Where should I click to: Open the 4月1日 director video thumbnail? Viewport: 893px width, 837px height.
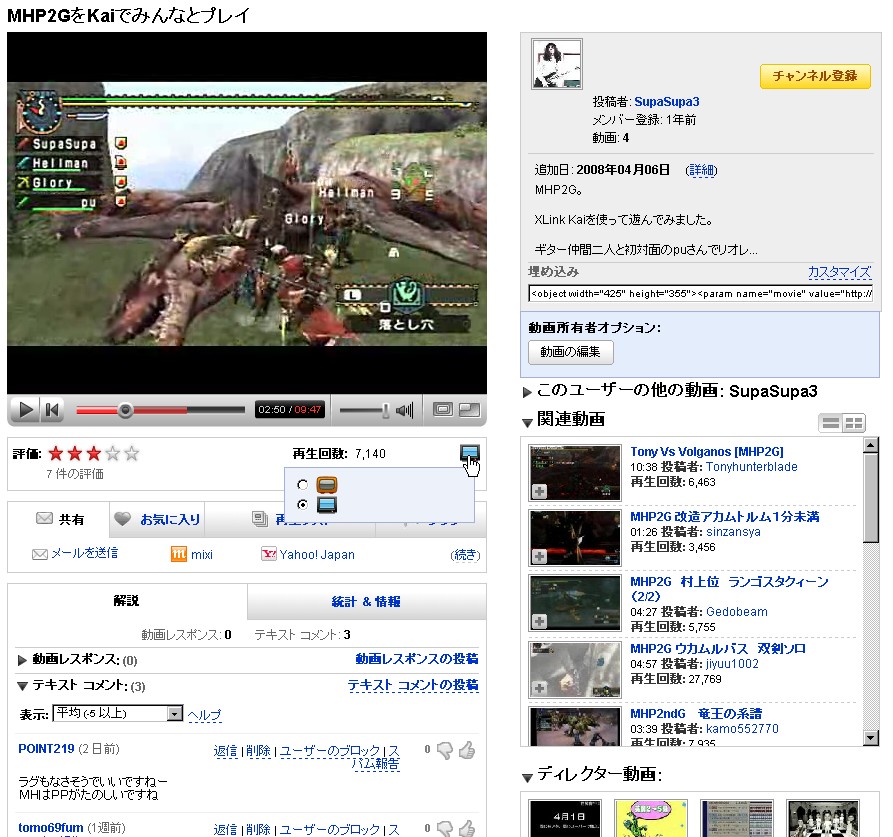point(564,818)
